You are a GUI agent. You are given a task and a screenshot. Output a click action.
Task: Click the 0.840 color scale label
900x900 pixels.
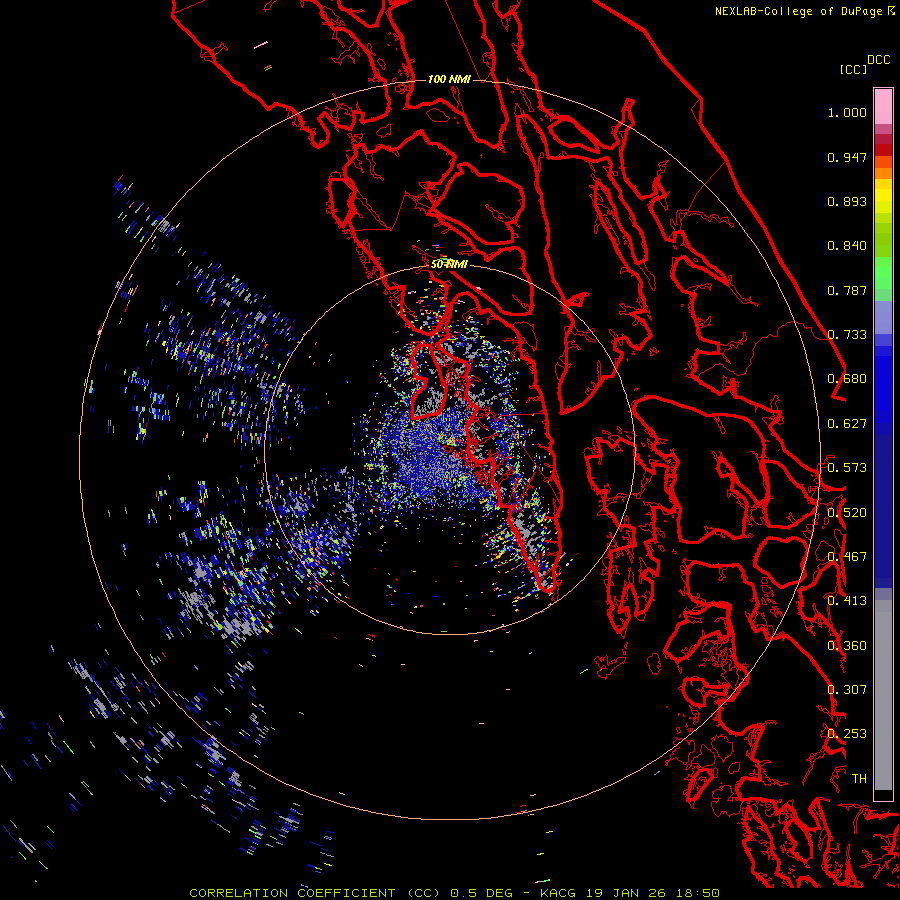847,246
